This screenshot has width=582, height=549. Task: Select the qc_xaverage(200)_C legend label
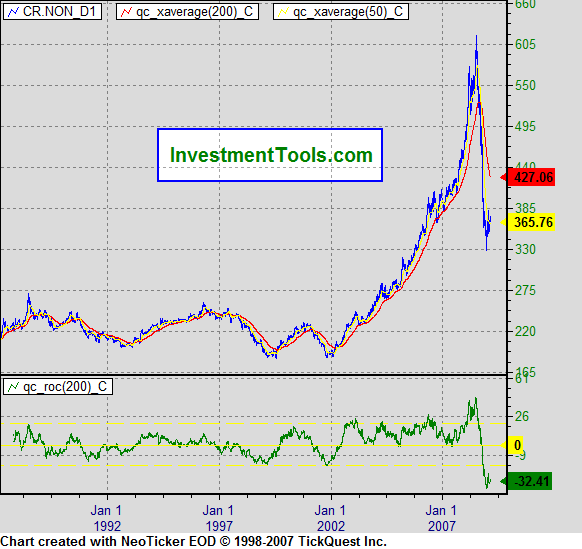coord(195,12)
